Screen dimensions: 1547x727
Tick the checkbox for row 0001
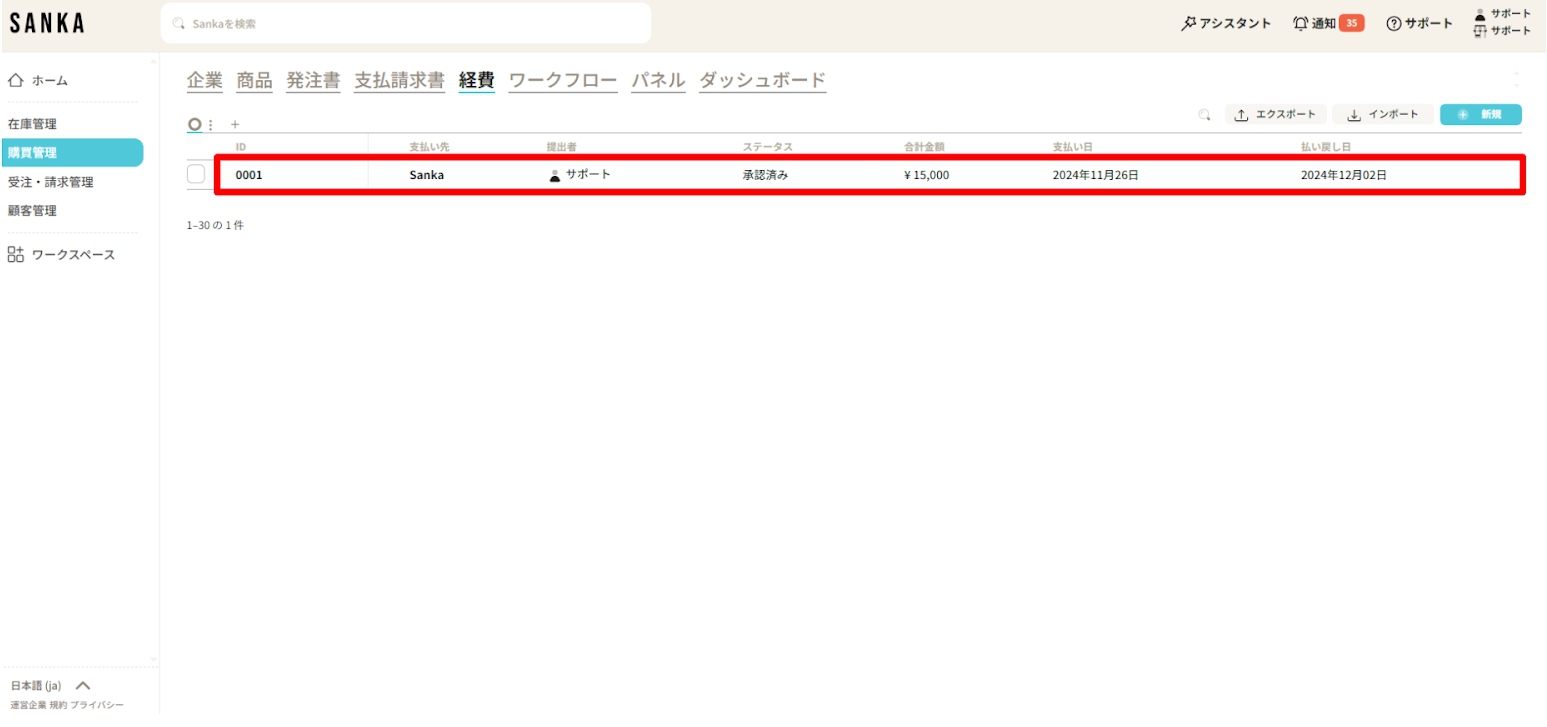(196, 174)
